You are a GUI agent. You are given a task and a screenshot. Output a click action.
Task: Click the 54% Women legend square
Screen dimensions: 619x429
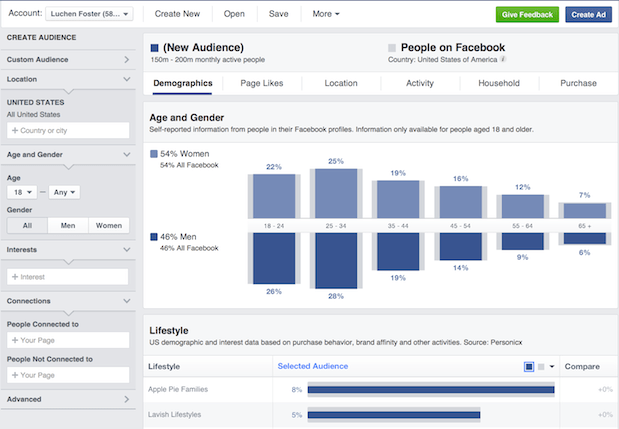(x=153, y=154)
